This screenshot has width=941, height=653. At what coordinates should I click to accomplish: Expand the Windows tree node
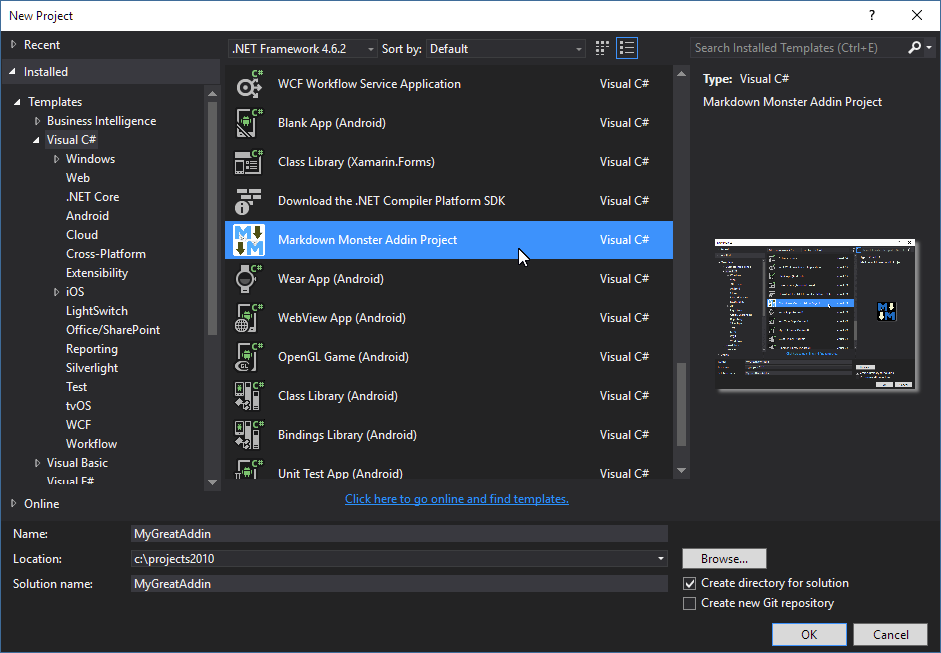tap(56, 159)
